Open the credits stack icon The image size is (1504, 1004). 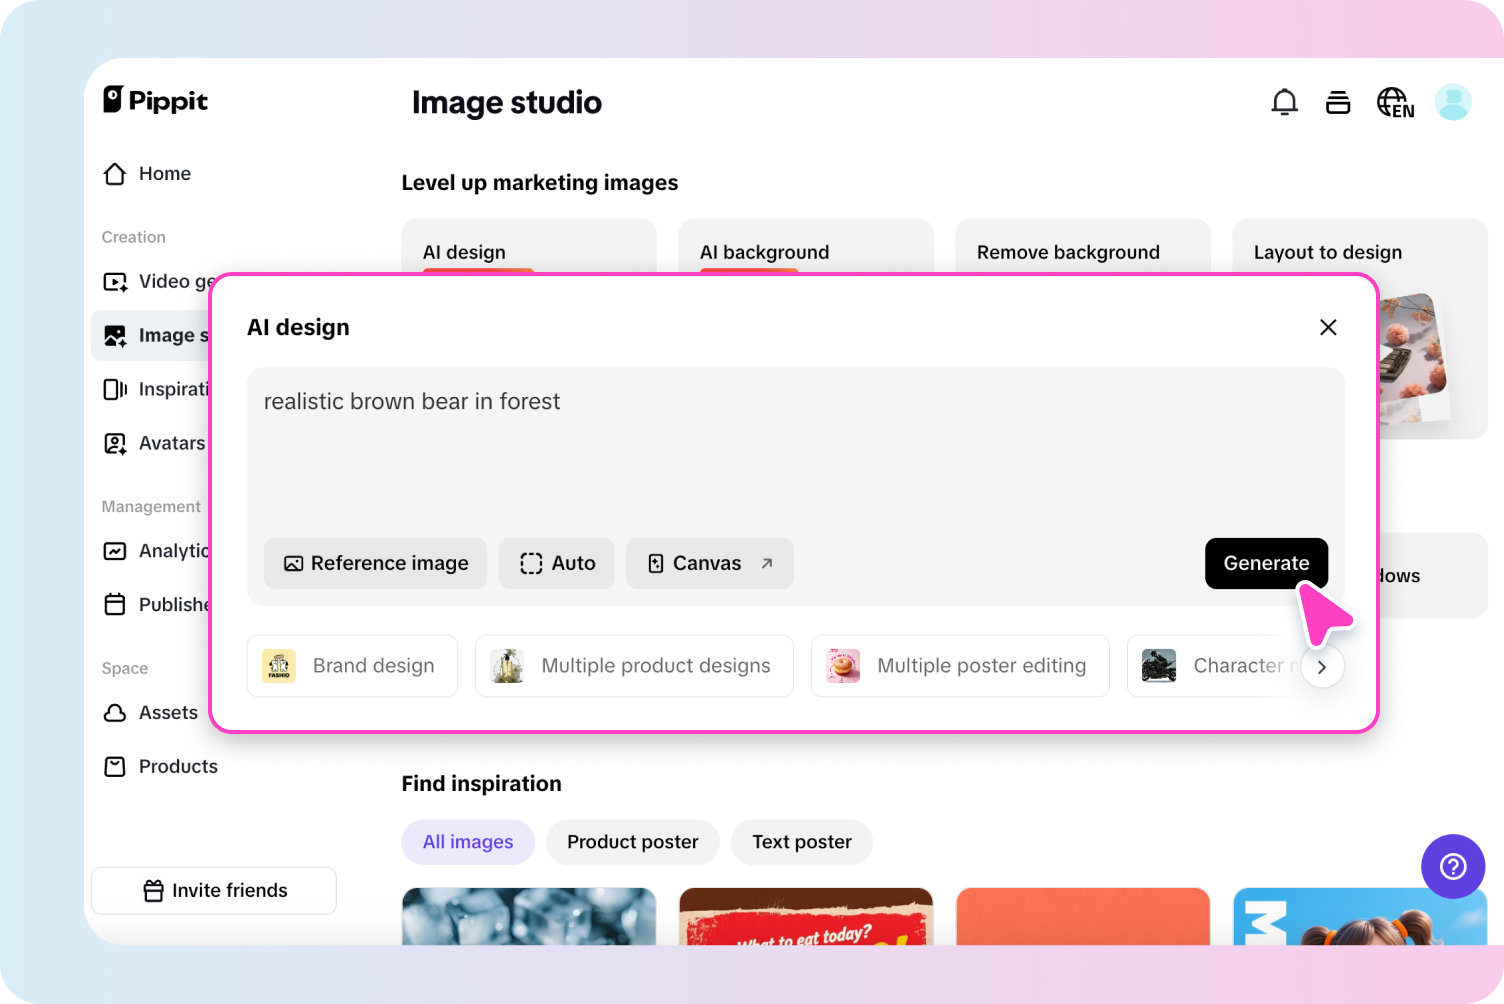tap(1338, 102)
